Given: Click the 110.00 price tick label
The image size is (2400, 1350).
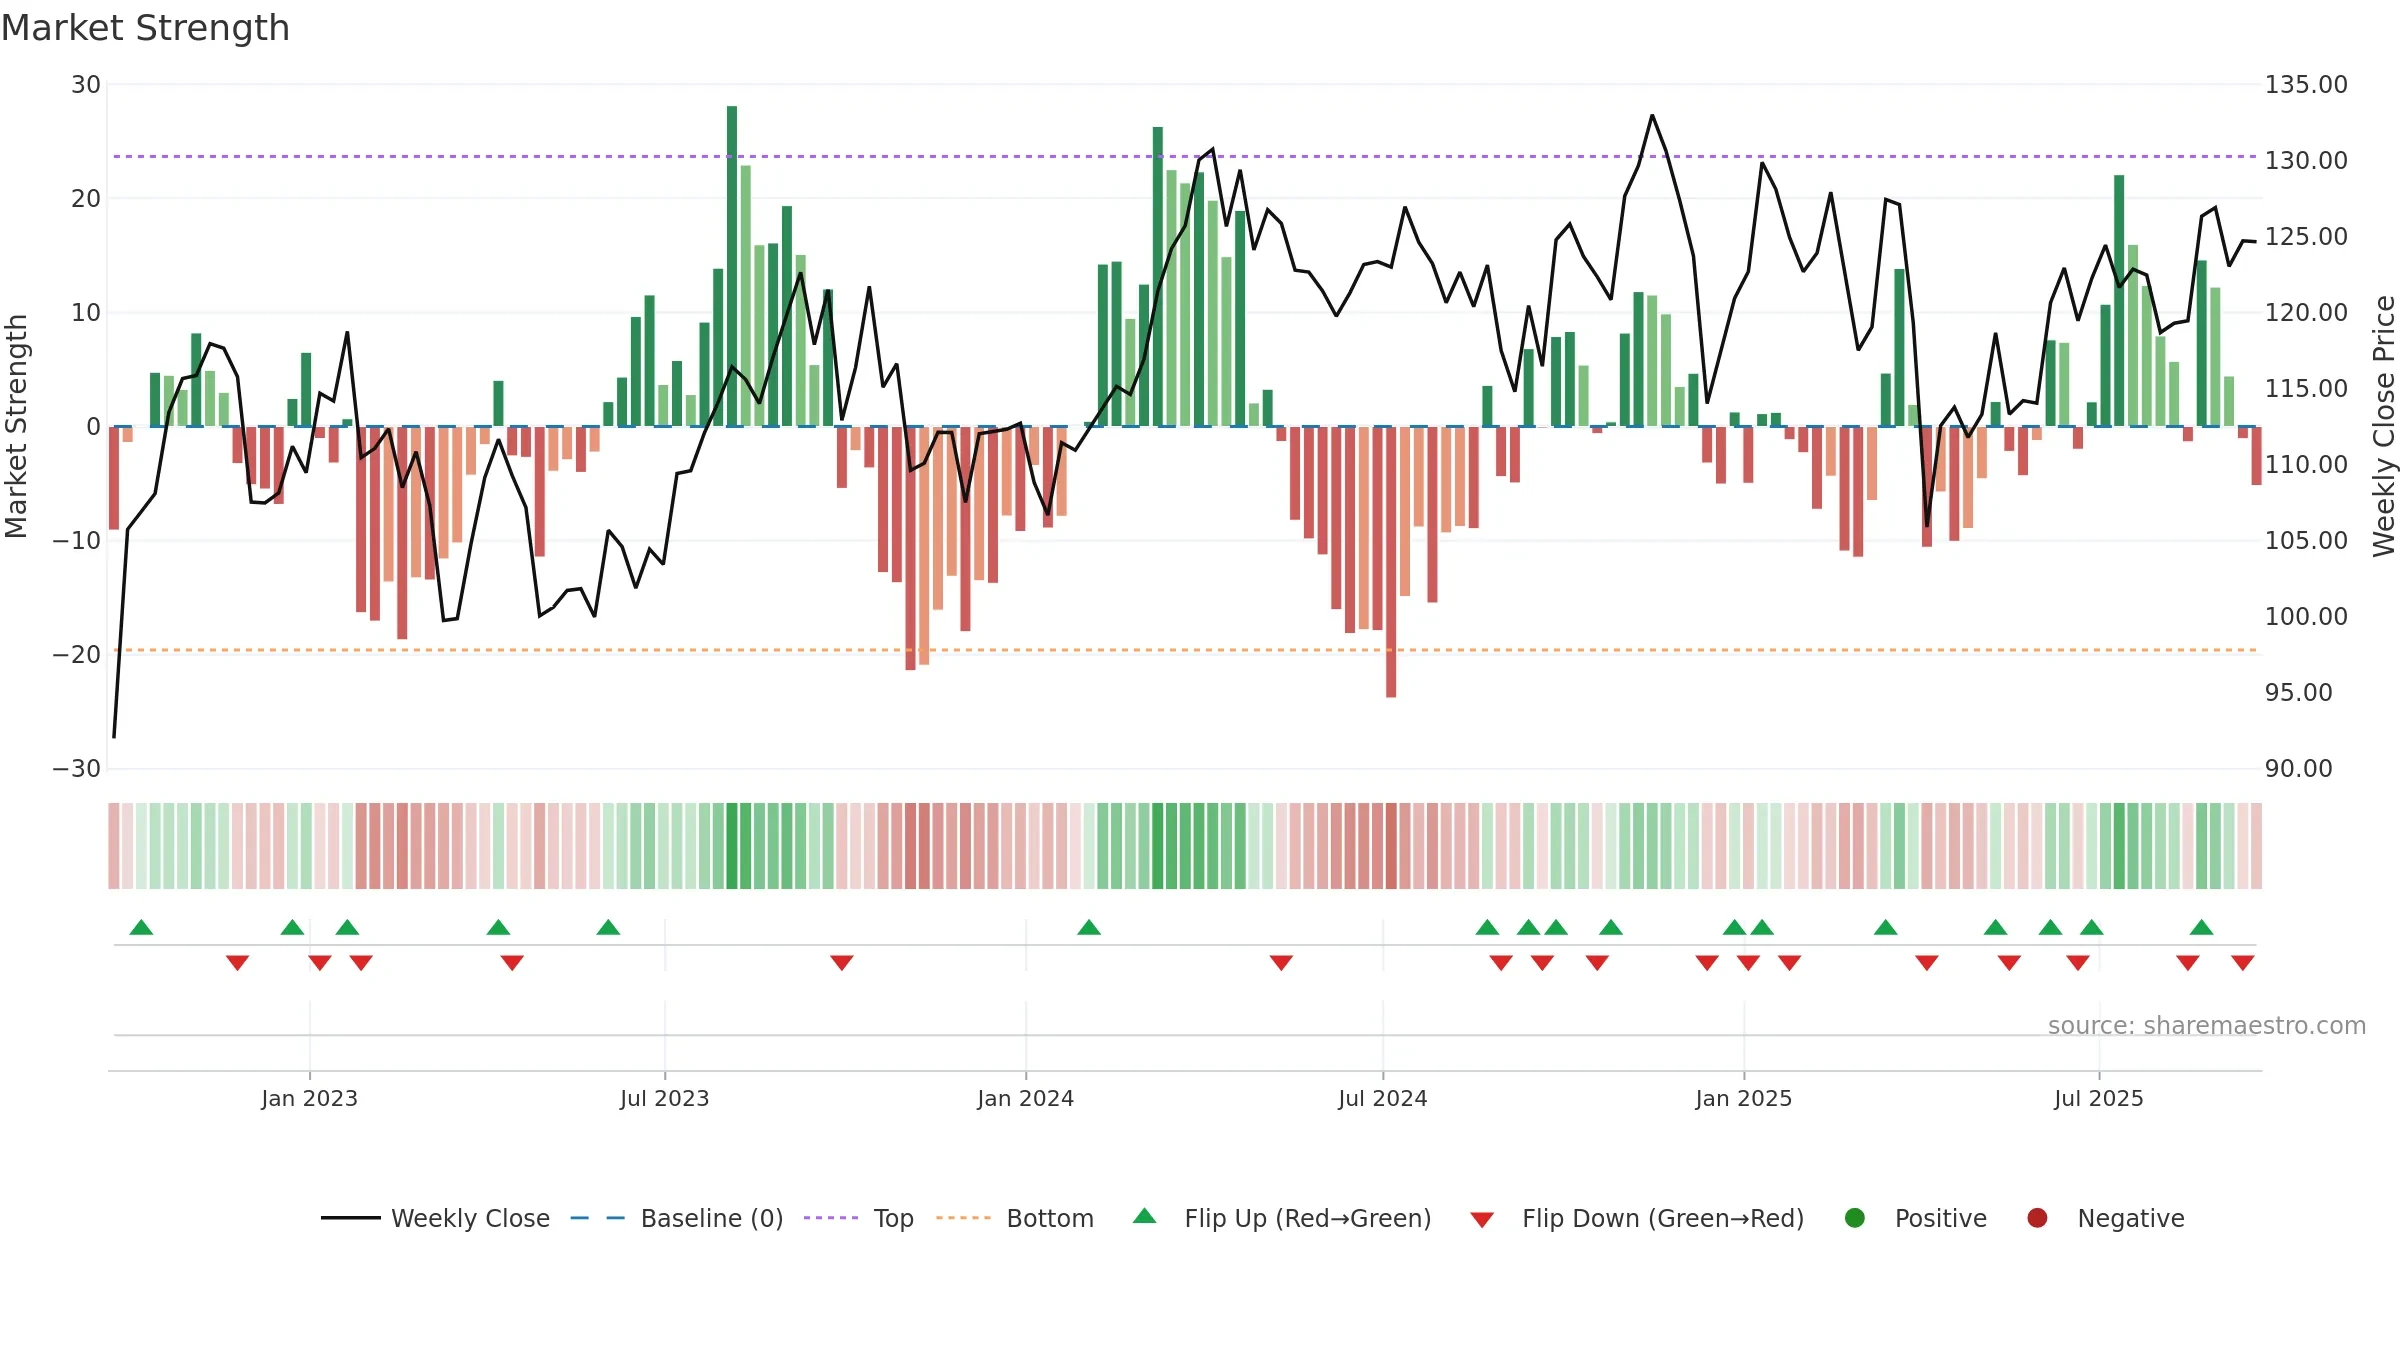Looking at the screenshot, I should pos(2306,465).
